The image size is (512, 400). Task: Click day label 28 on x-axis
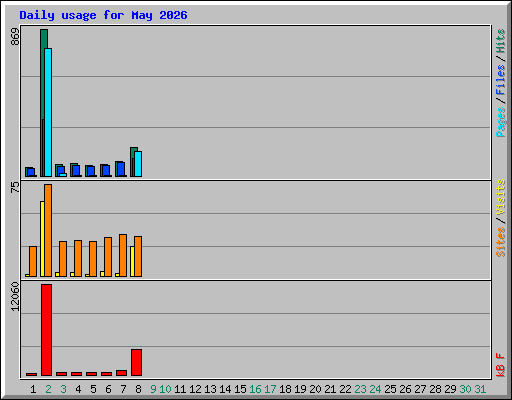click(435, 389)
